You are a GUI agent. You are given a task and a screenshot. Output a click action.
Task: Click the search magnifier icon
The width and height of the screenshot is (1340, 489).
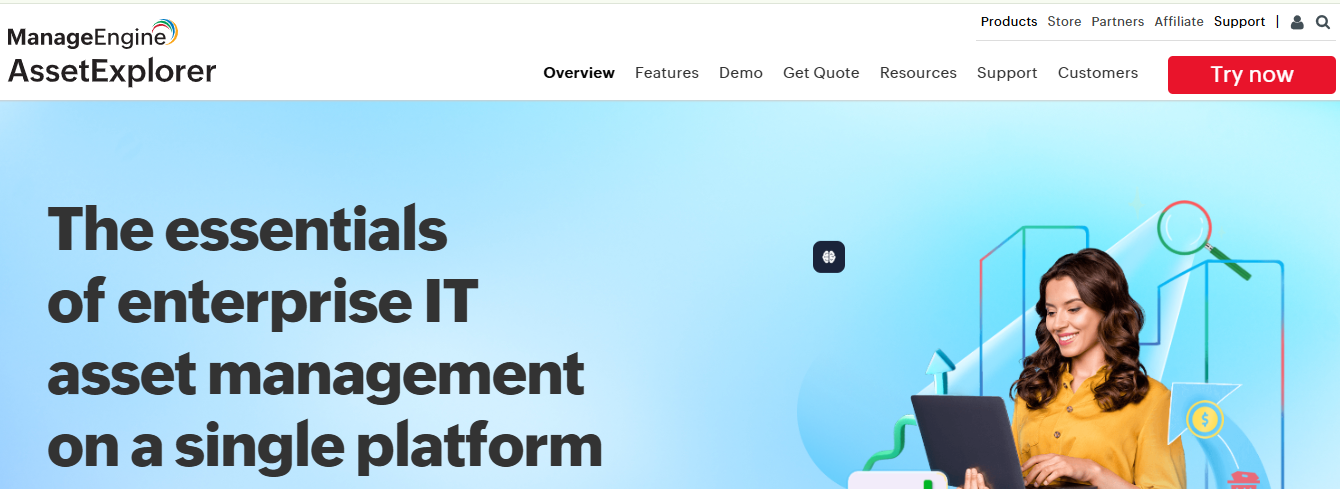[1323, 22]
